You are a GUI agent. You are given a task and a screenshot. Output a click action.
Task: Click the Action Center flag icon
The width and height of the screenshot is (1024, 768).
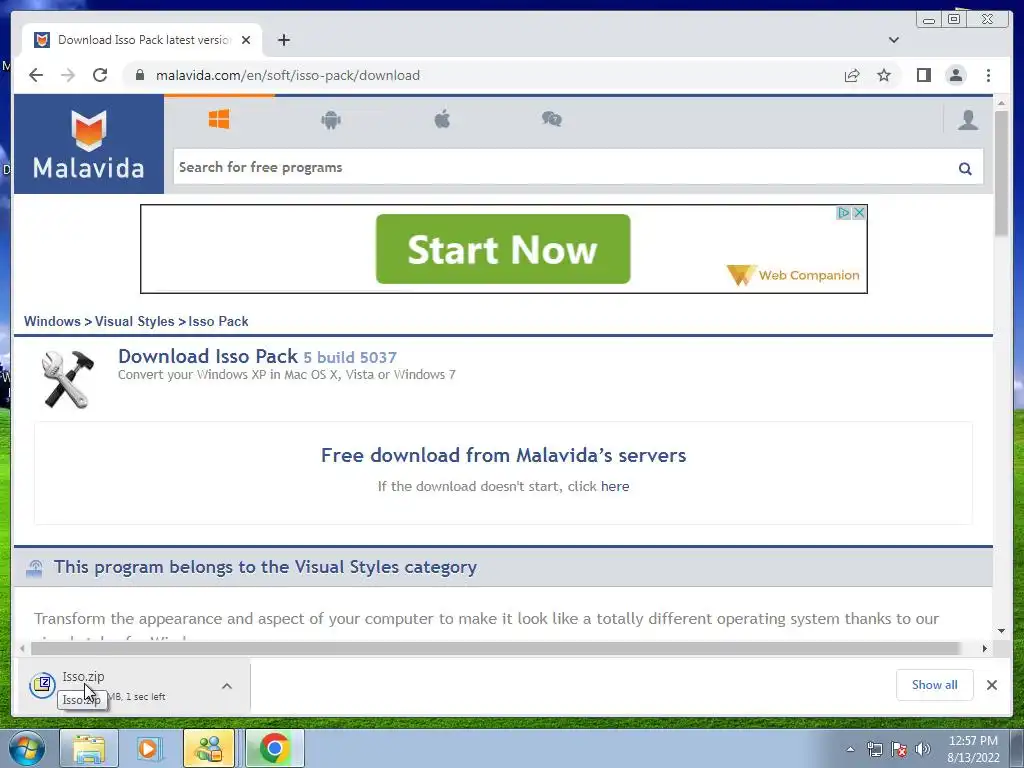coord(899,749)
